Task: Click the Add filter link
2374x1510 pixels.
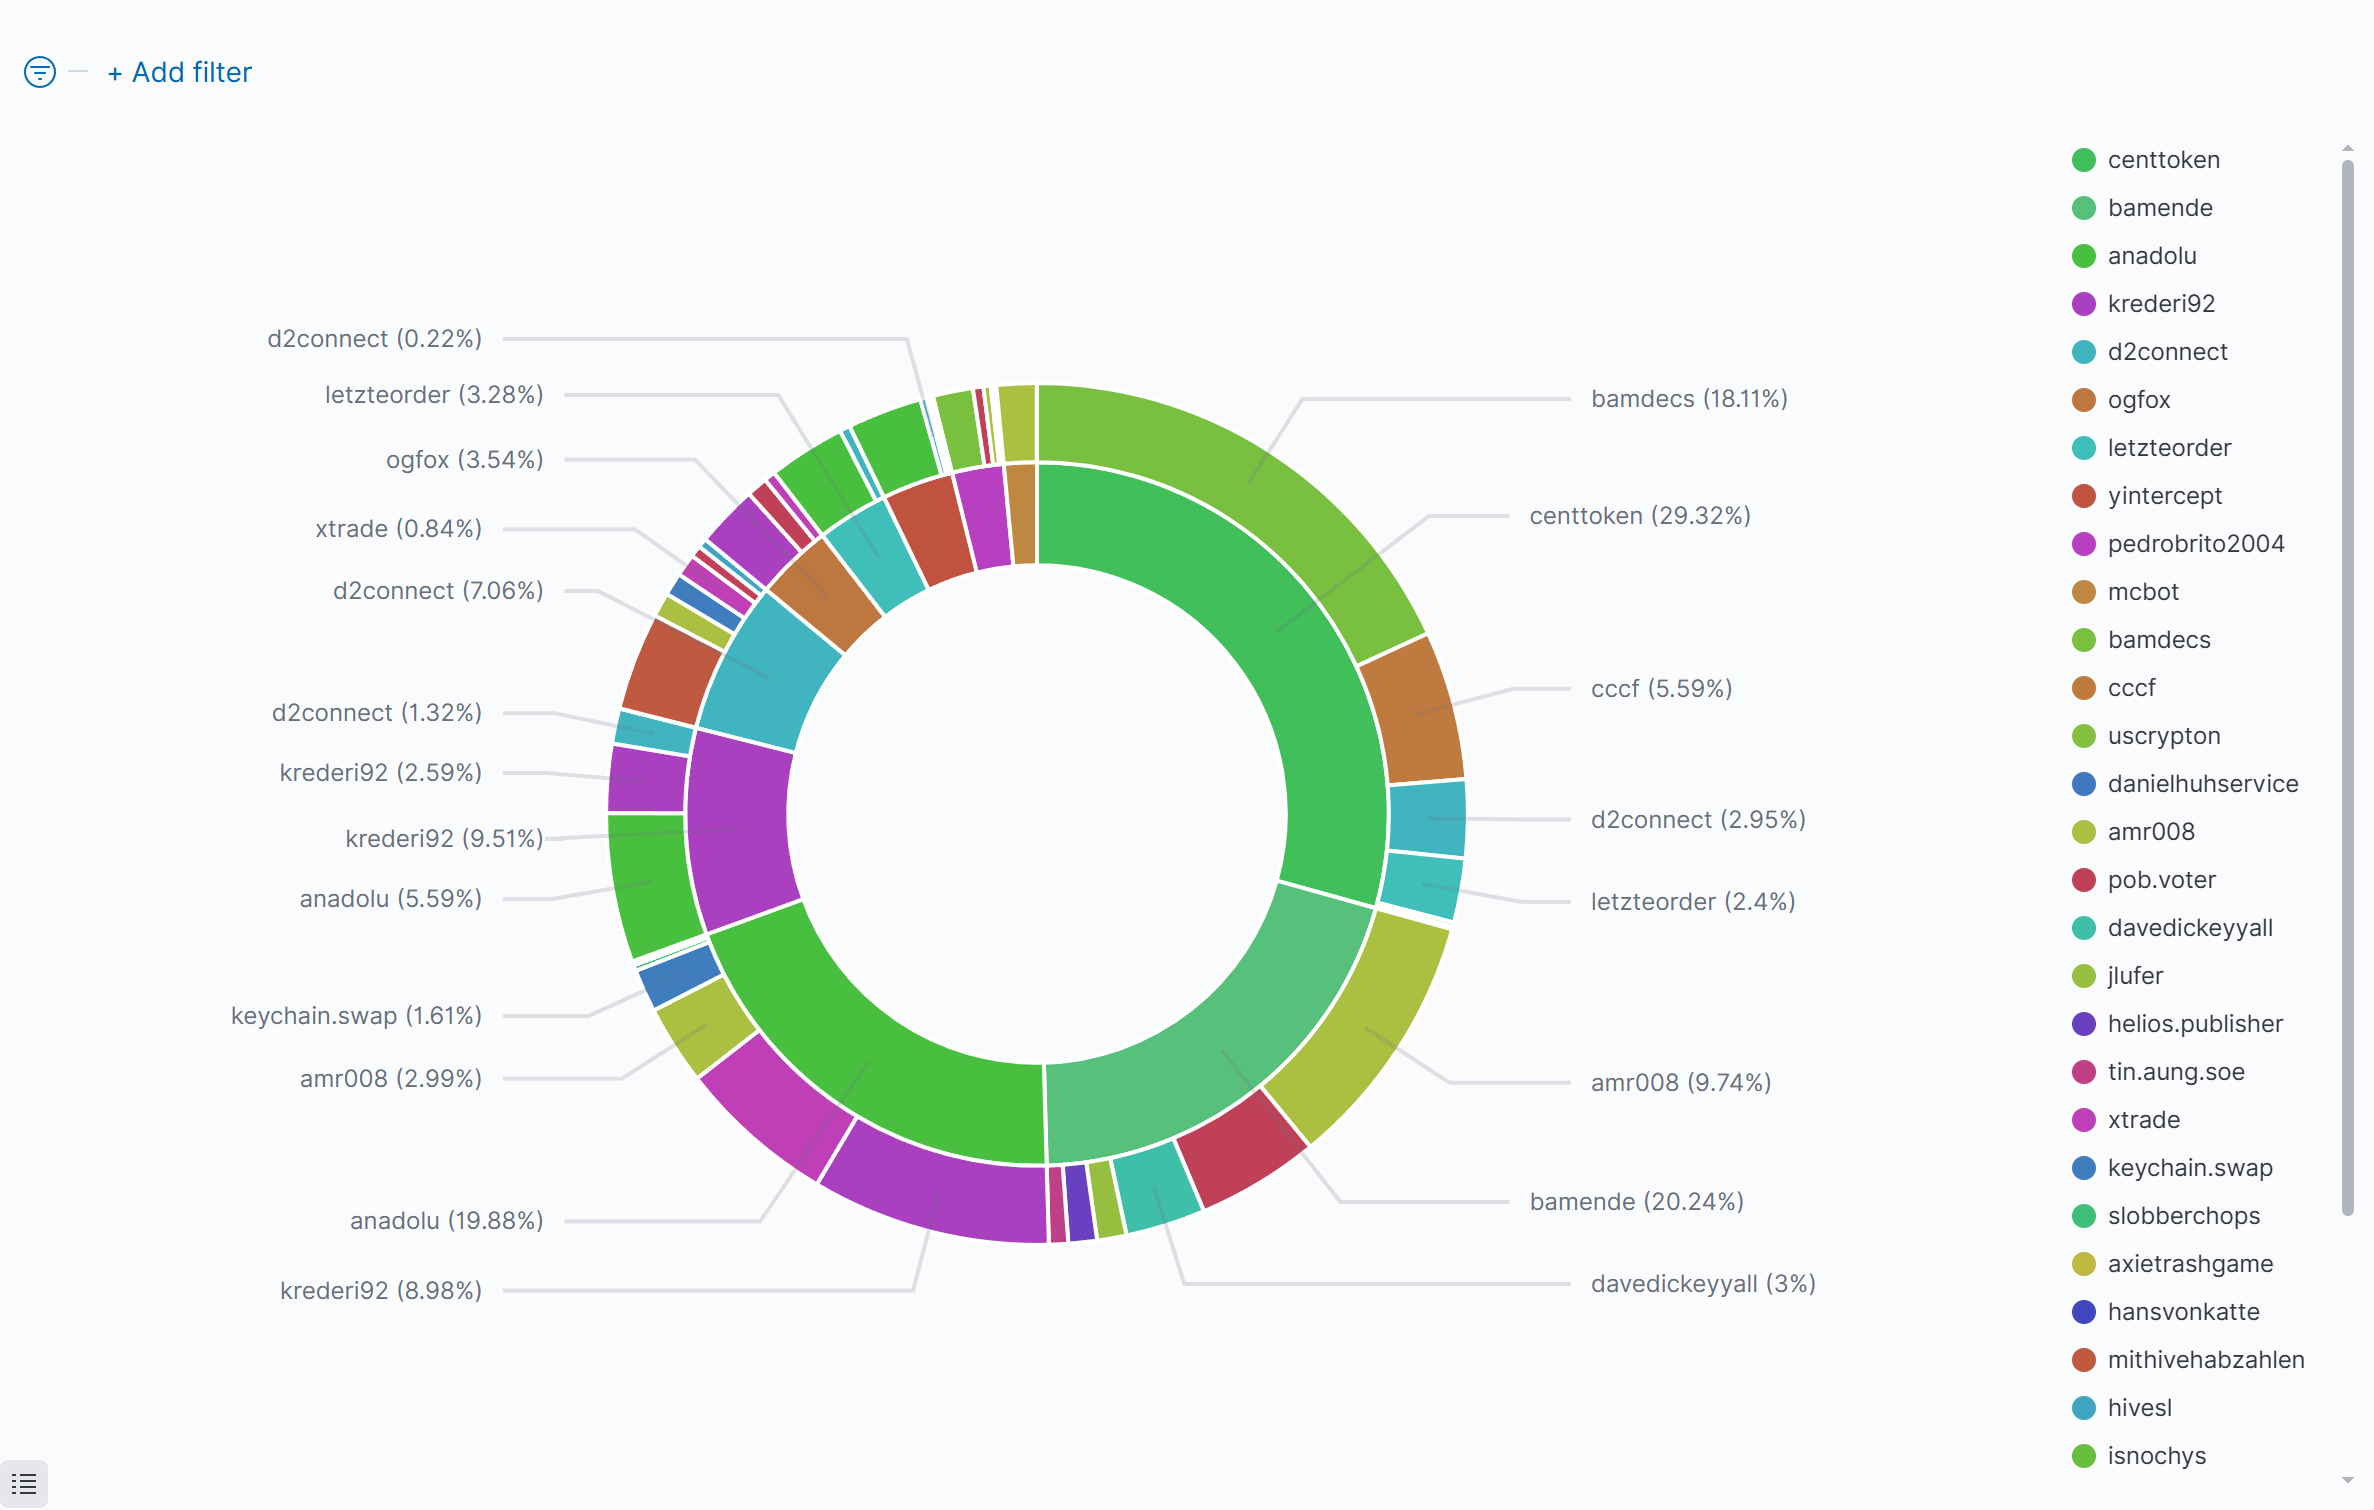Action: point(180,72)
